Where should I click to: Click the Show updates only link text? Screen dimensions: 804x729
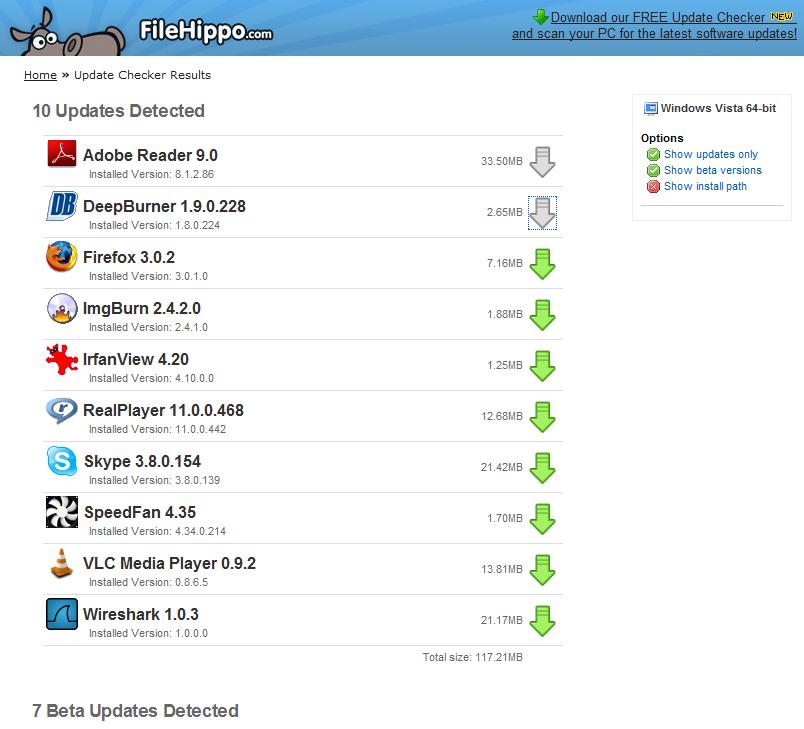(711, 154)
